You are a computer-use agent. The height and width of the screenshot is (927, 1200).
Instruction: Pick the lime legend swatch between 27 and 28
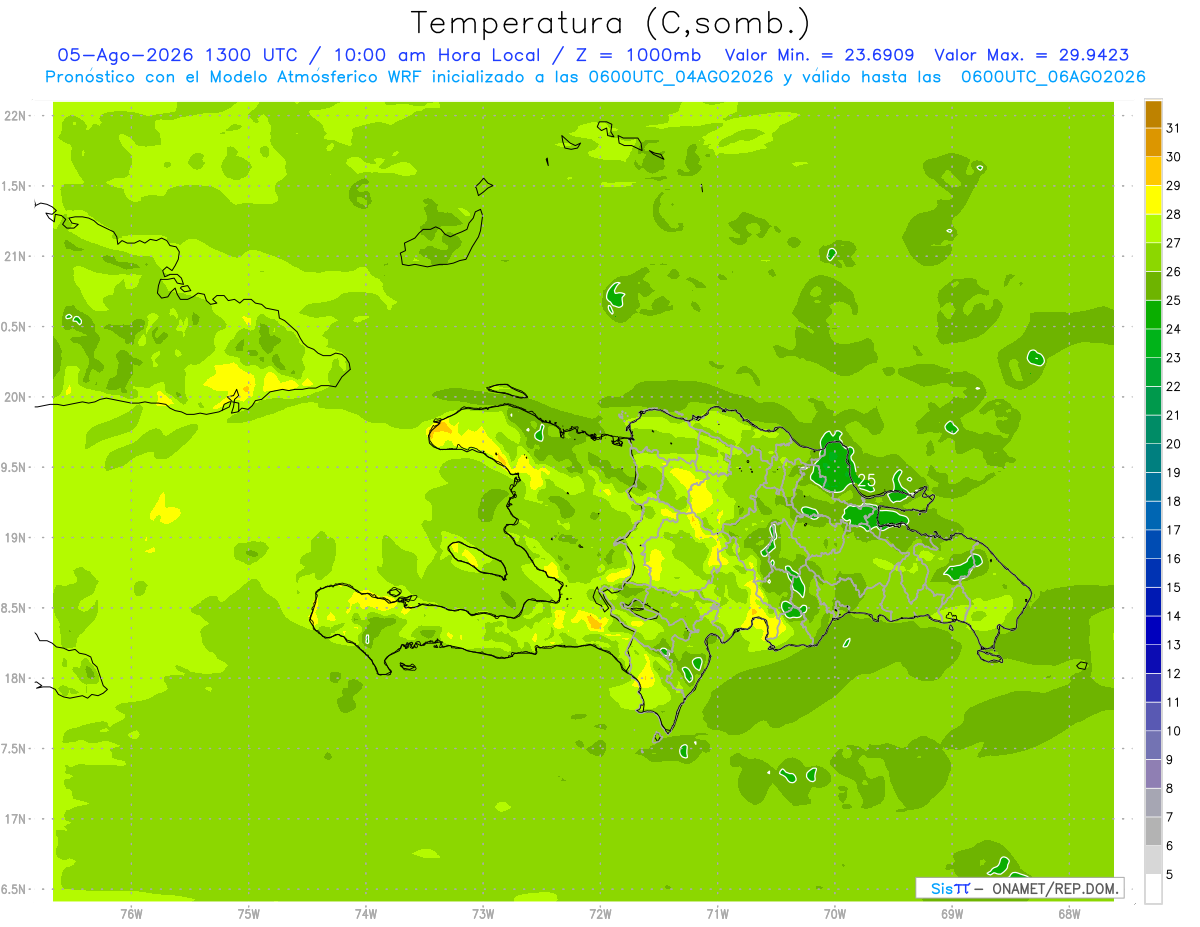pyautogui.click(x=1153, y=229)
